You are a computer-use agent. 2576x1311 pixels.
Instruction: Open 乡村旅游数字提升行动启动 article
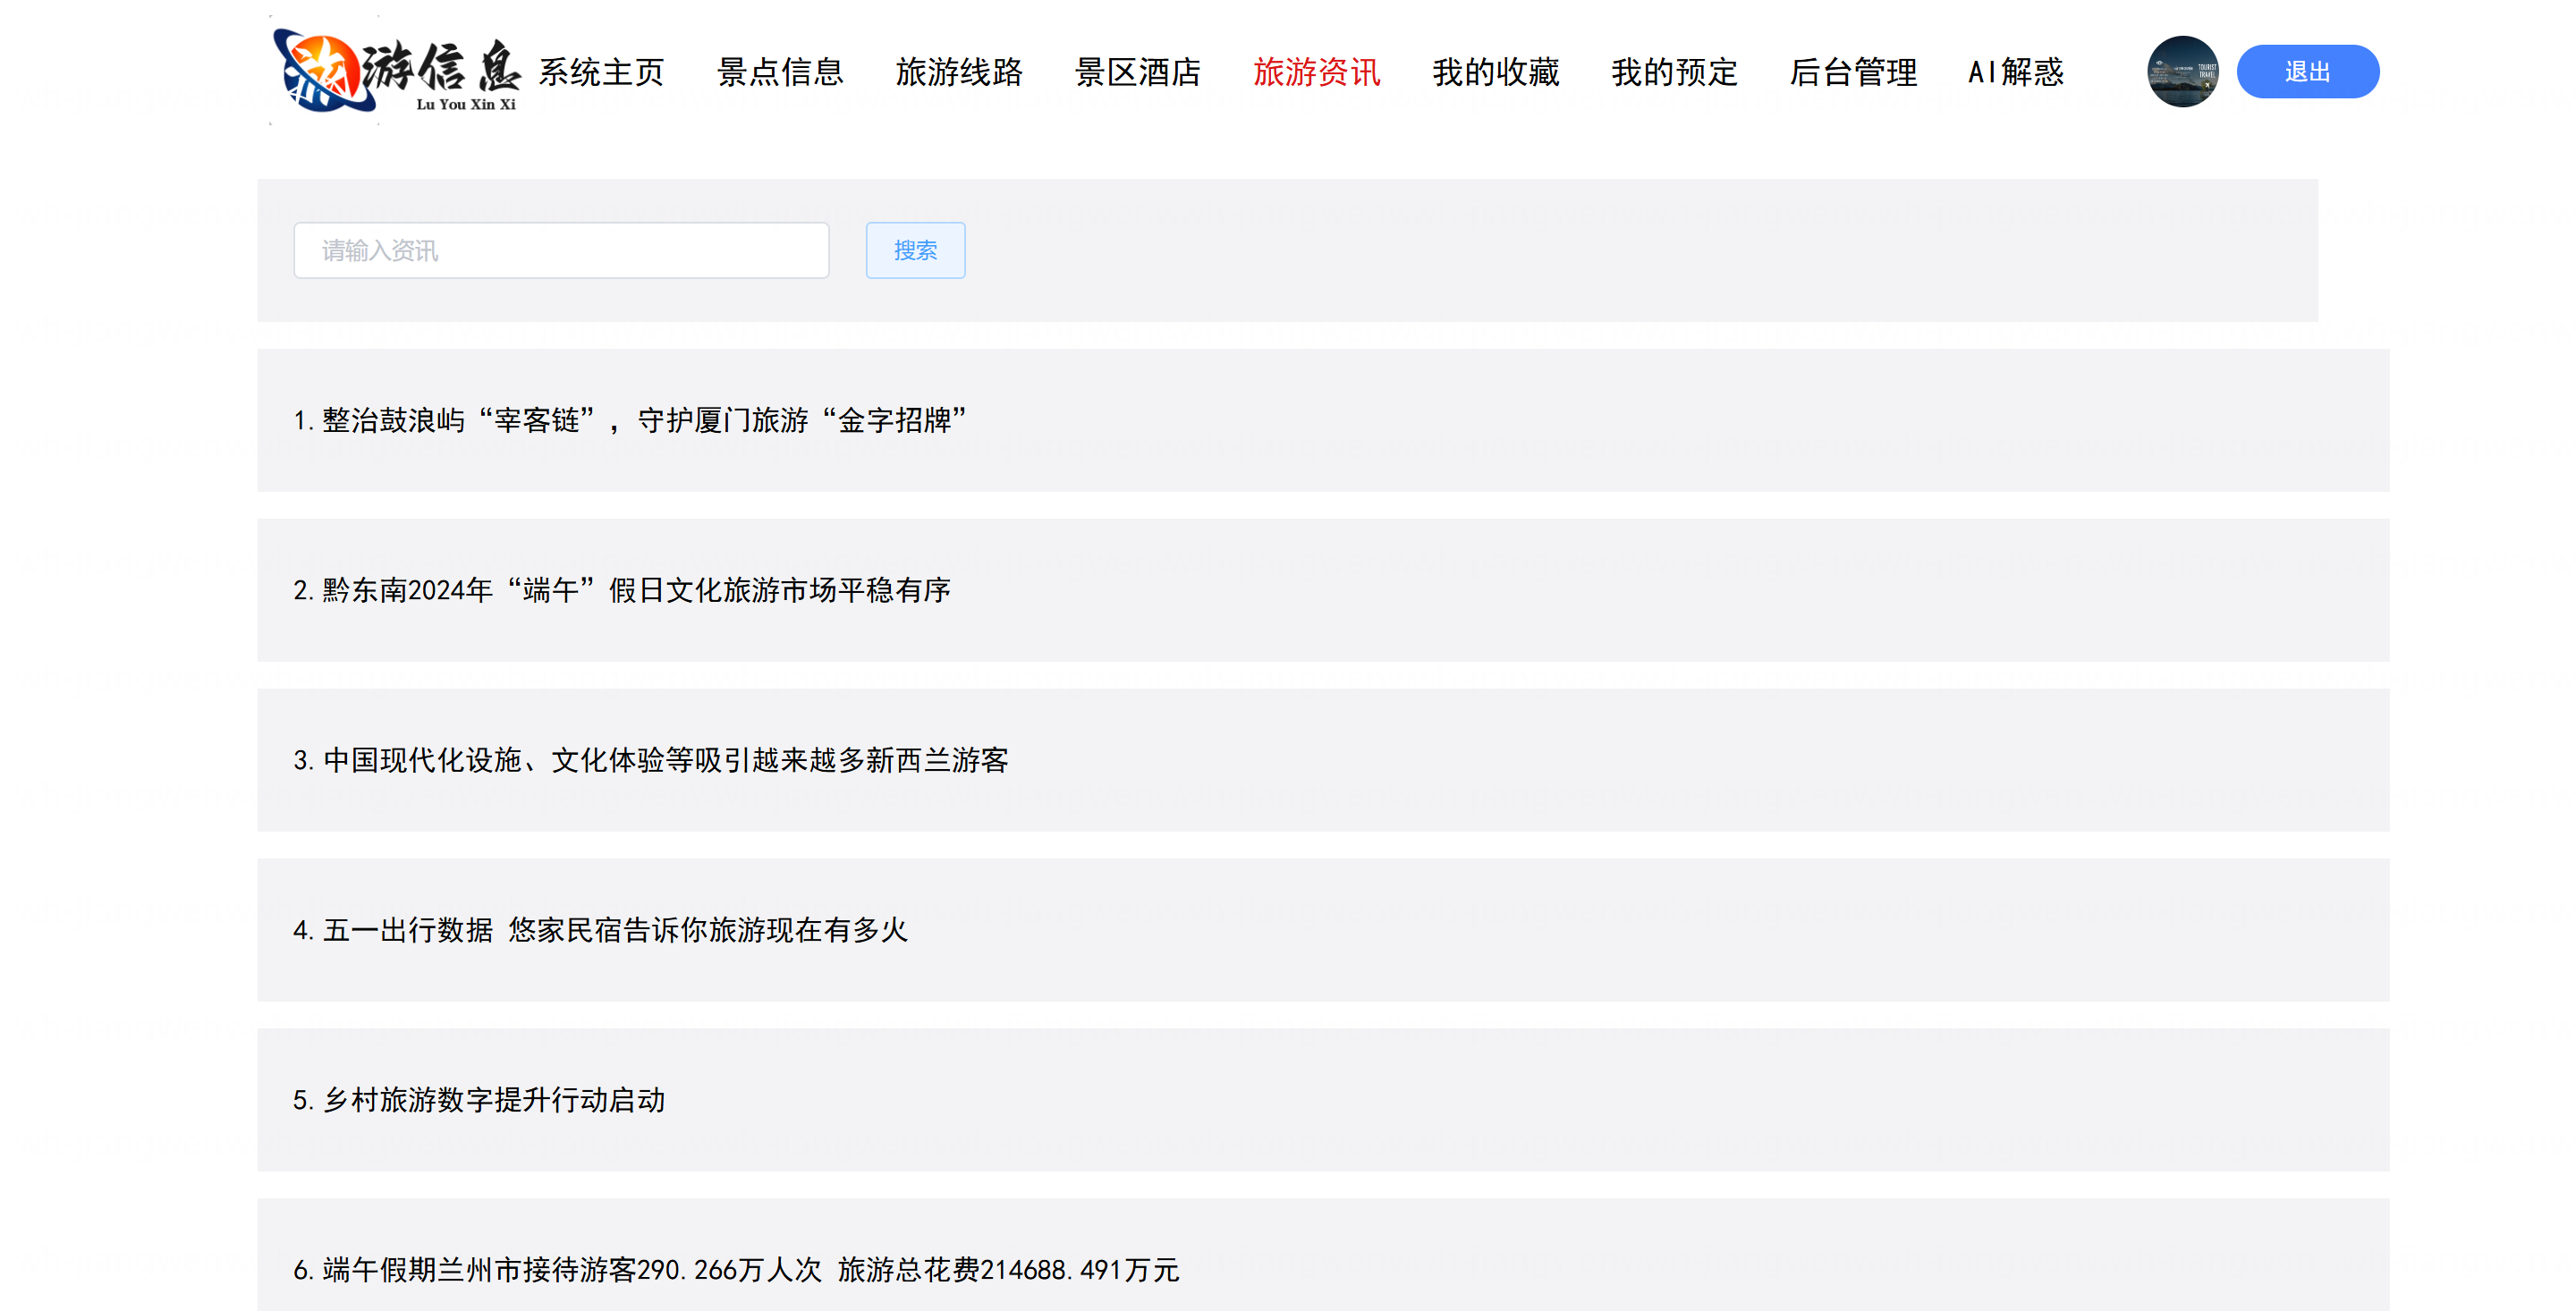479,1100
